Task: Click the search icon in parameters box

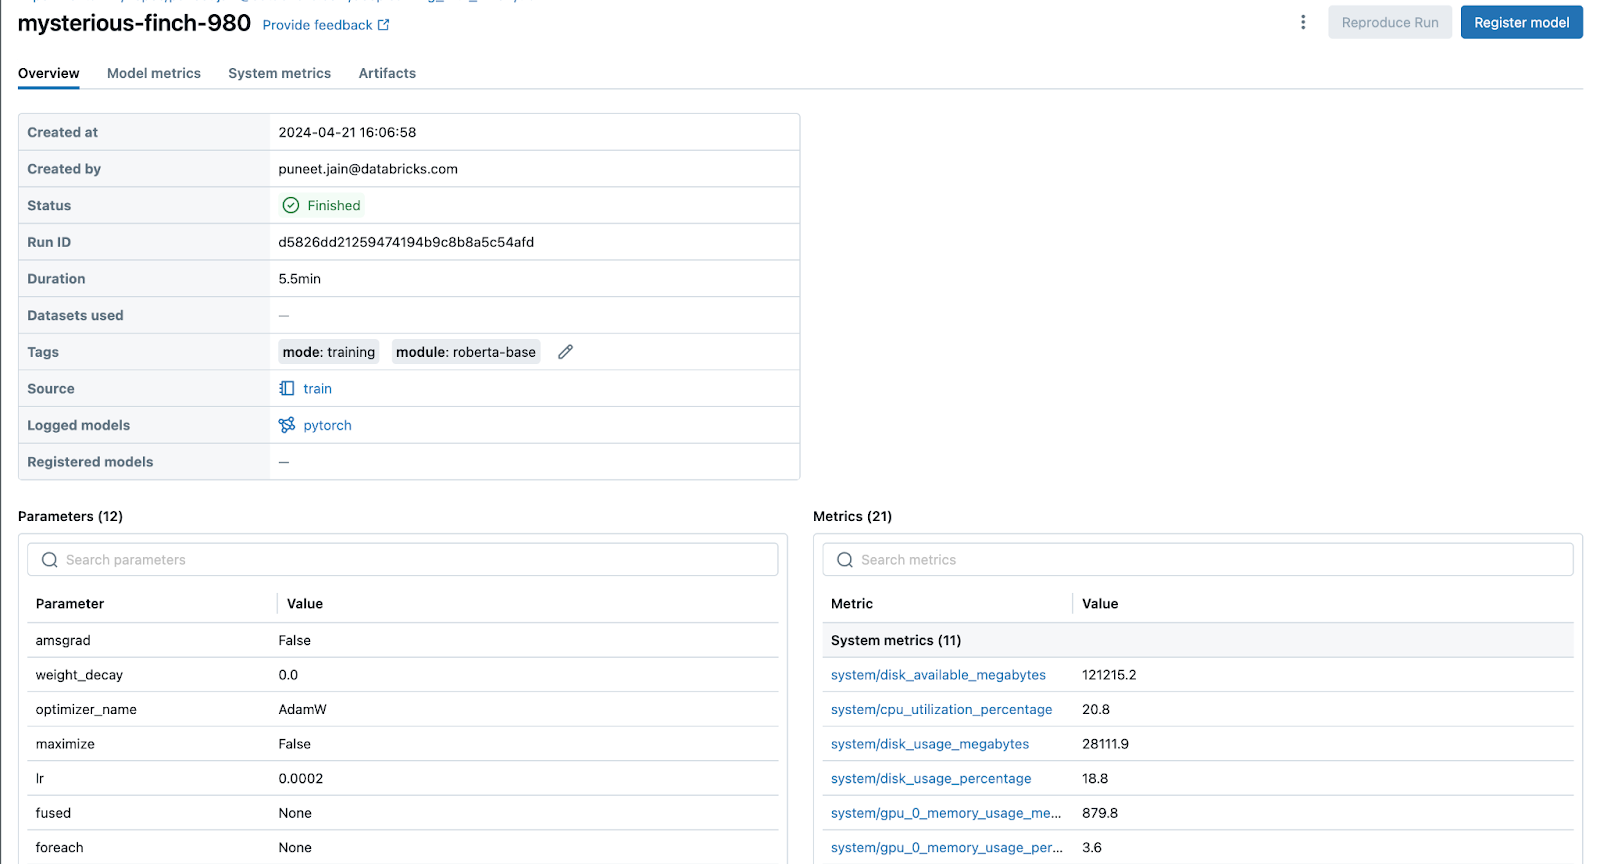Action: [x=50, y=560]
